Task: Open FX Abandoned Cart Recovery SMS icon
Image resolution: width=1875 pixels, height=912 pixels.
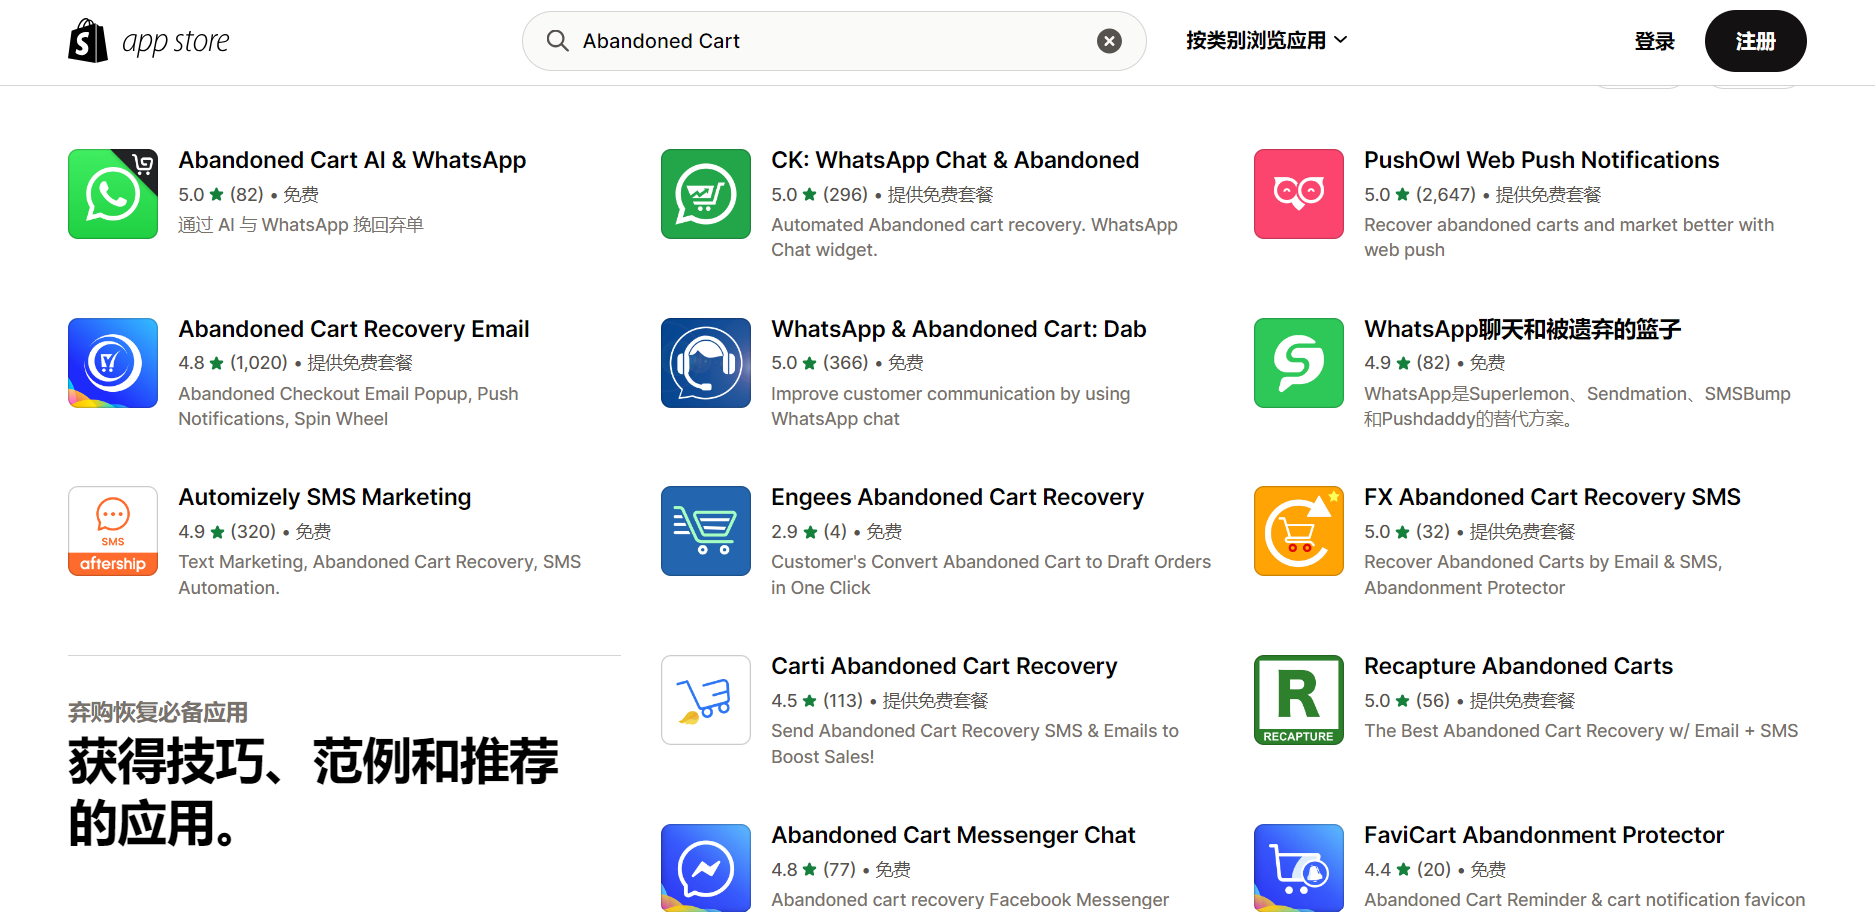Action: click(x=1299, y=531)
